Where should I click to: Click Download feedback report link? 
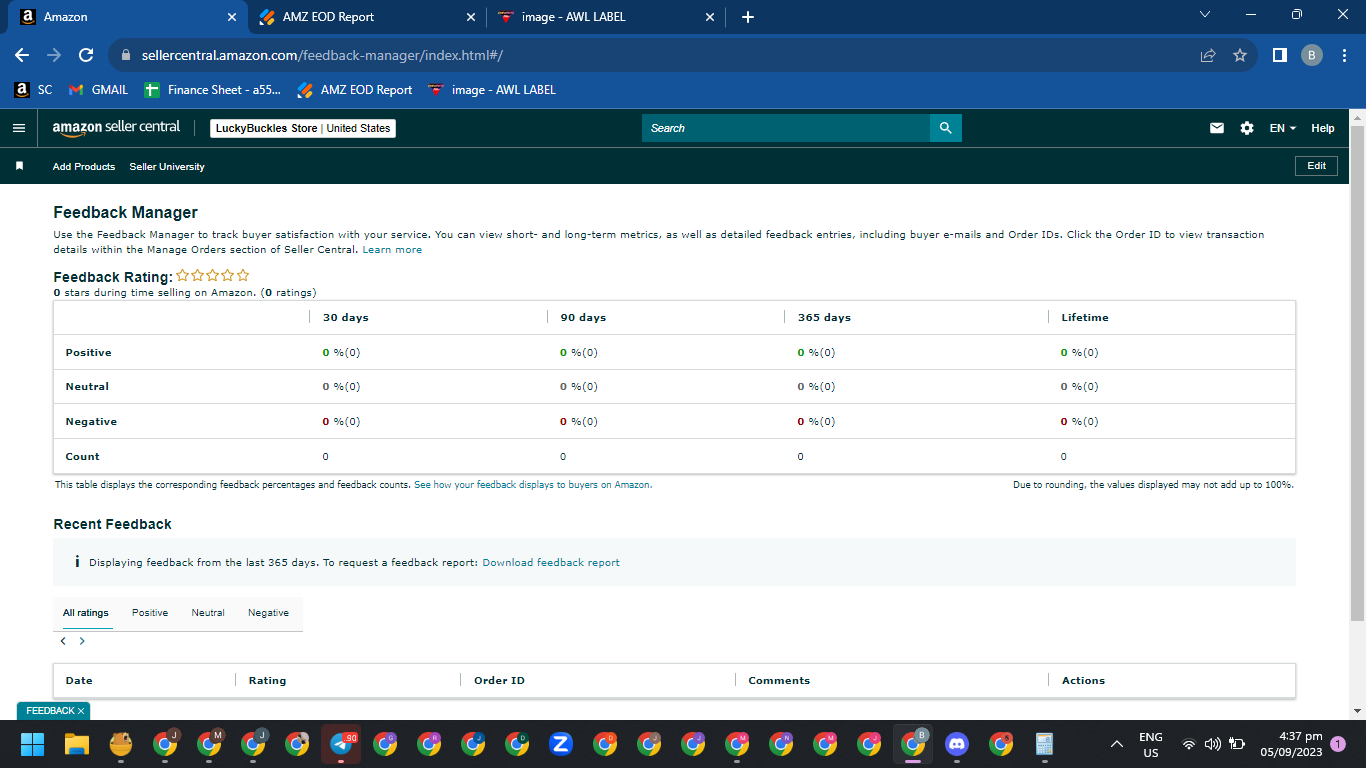pos(551,563)
